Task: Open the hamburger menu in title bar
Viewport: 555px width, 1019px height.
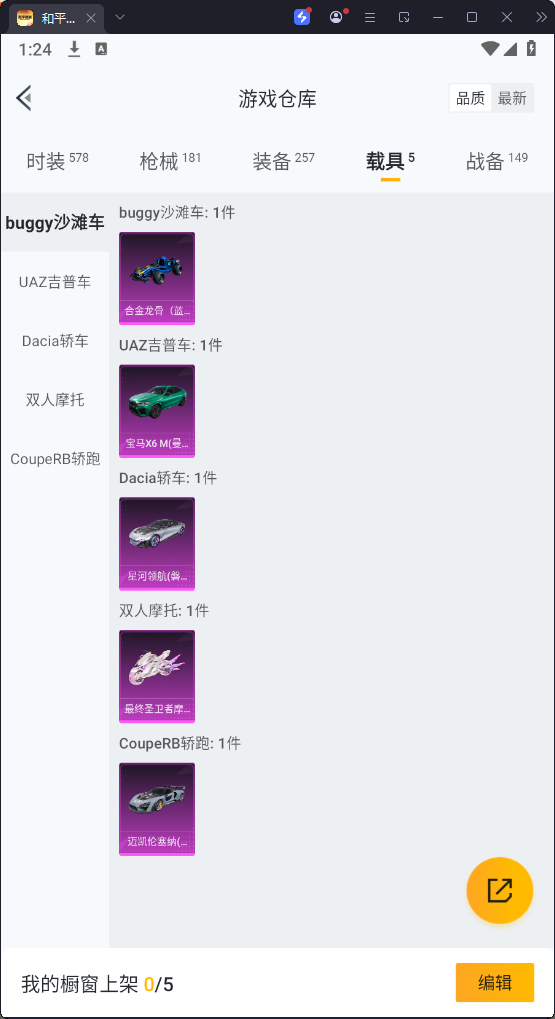Action: coord(370,18)
